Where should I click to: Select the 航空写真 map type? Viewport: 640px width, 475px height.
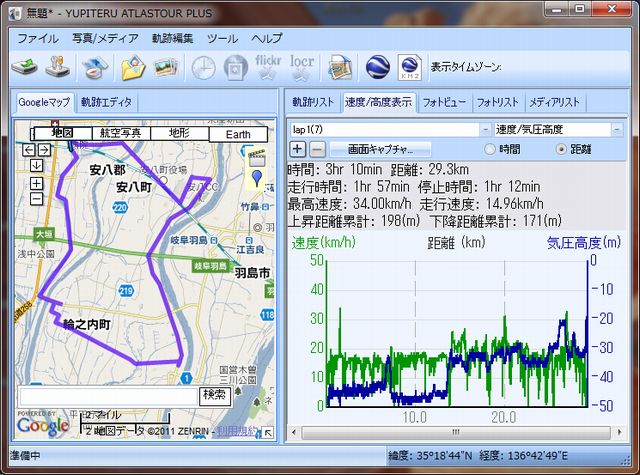(x=121, y=133)
